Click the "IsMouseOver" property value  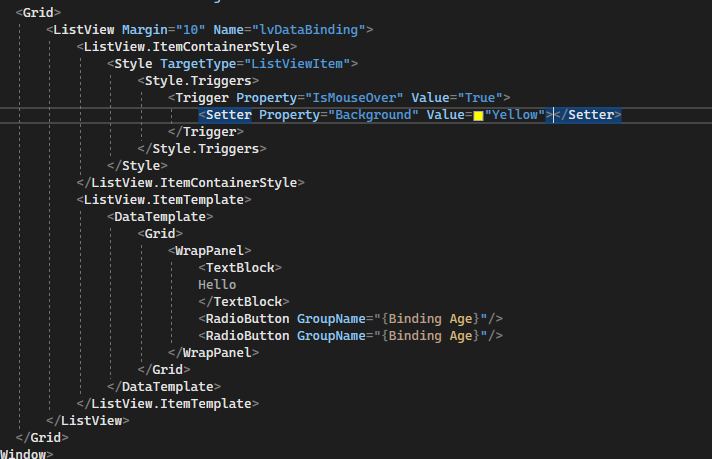coord(354,98)
